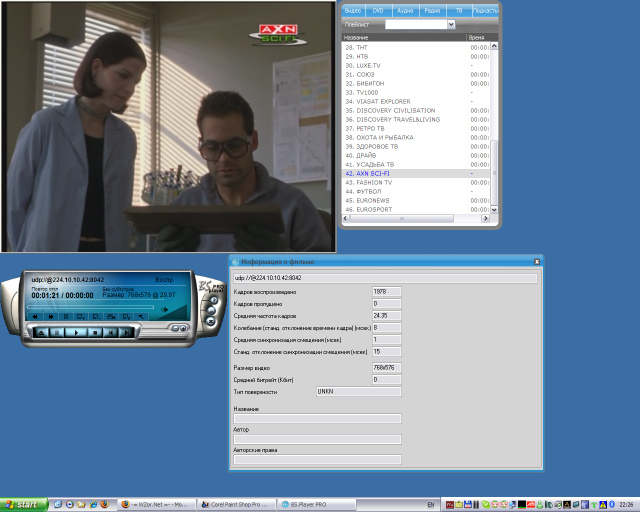Click the Название field in movie info window
The image size is (640, 512).
point(317,419)
